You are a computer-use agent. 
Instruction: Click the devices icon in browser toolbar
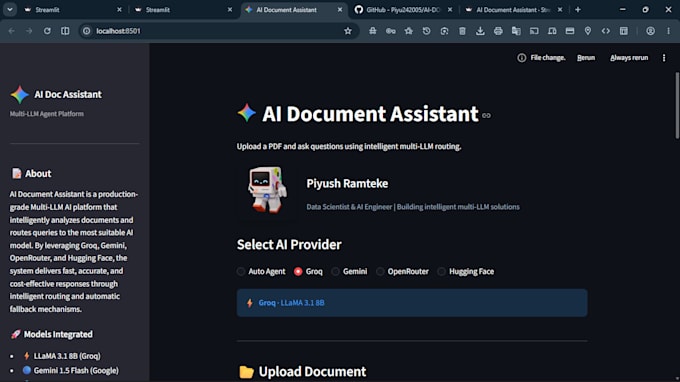(552, 31)
